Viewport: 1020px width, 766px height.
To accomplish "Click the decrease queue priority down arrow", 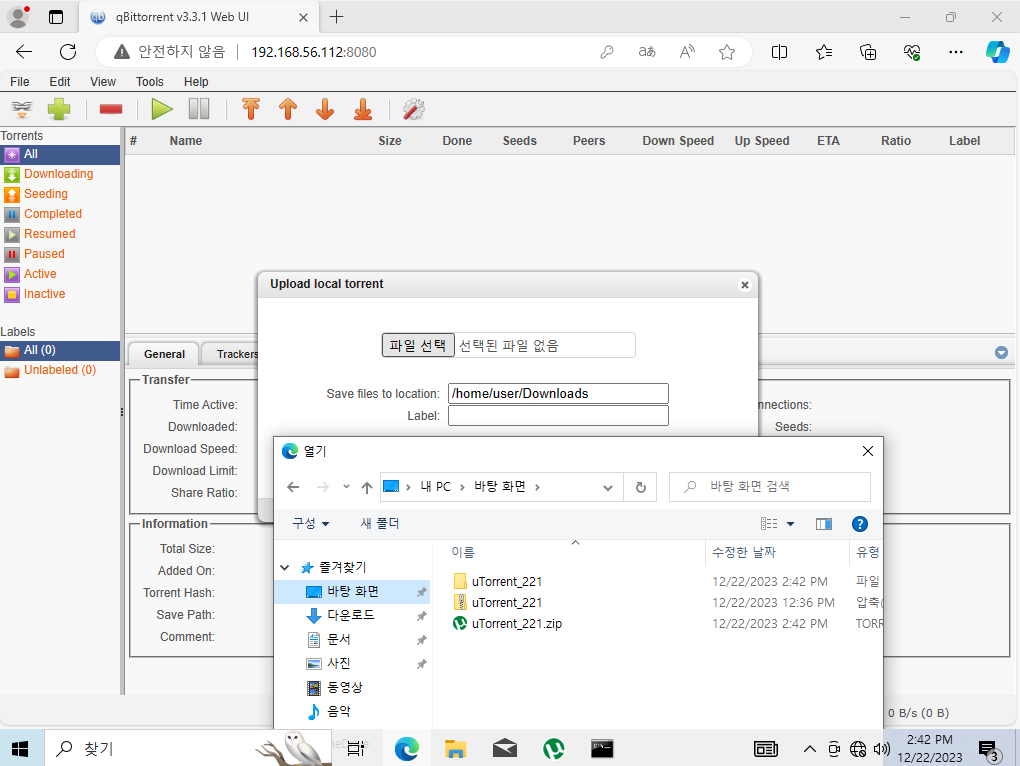I will [325, 109].
